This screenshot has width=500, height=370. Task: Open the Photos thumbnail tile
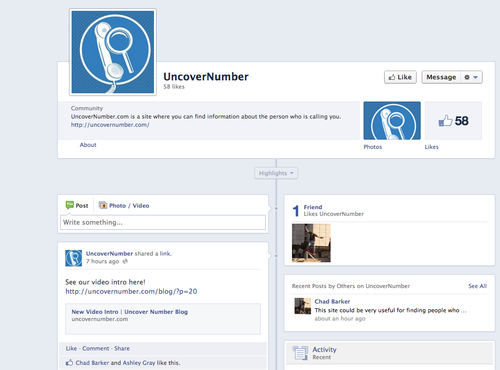pos(392,121)
